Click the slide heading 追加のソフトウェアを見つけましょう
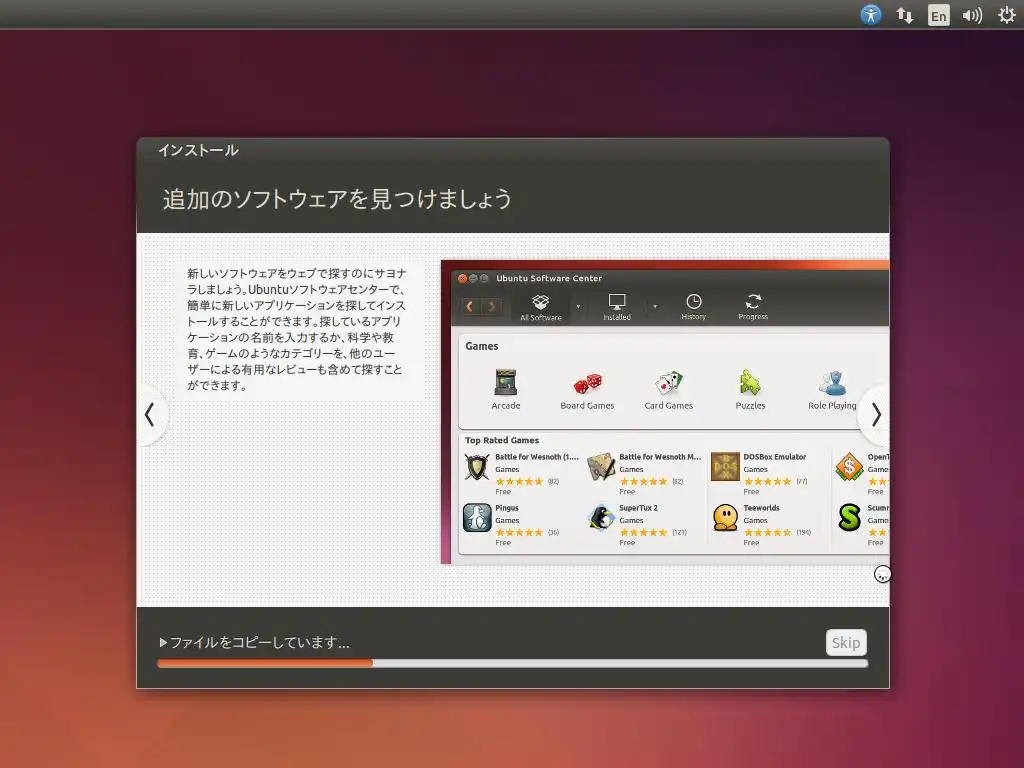This screenshot has height=768, width=1024. pos(337,199)
